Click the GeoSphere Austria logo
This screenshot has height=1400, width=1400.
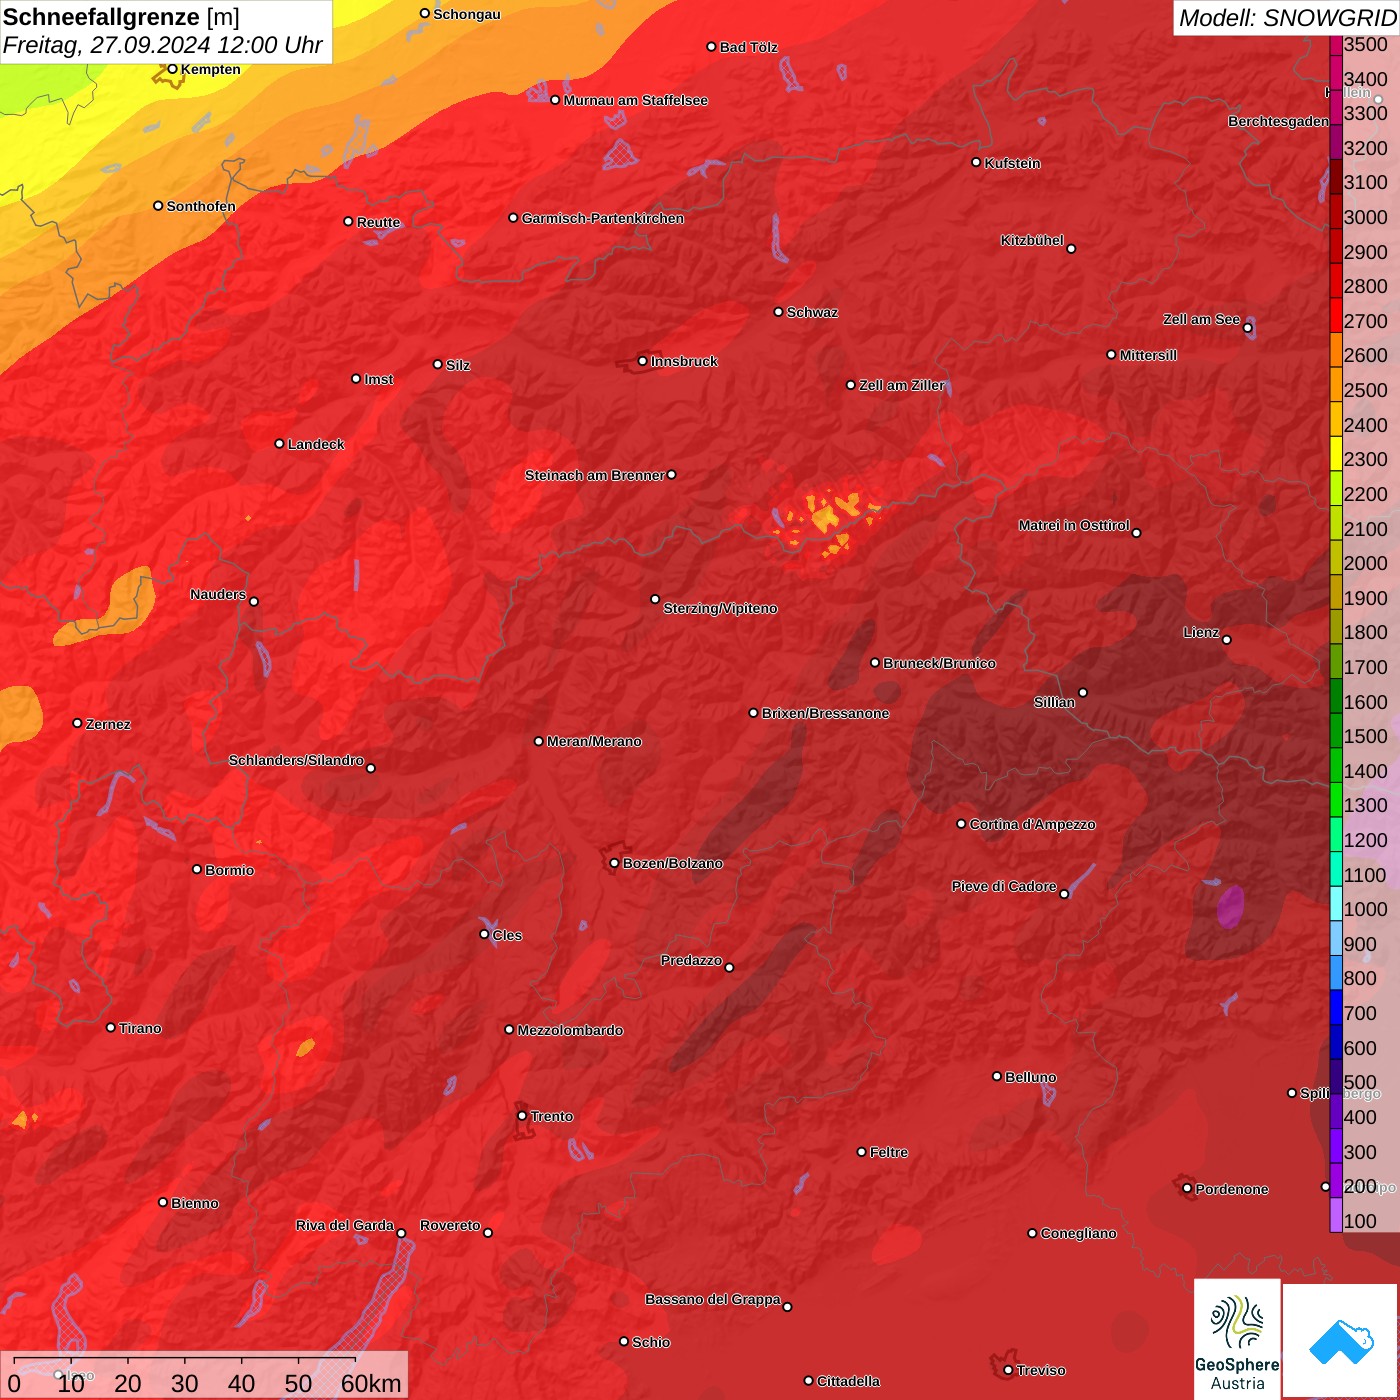coord(1237,1339)
